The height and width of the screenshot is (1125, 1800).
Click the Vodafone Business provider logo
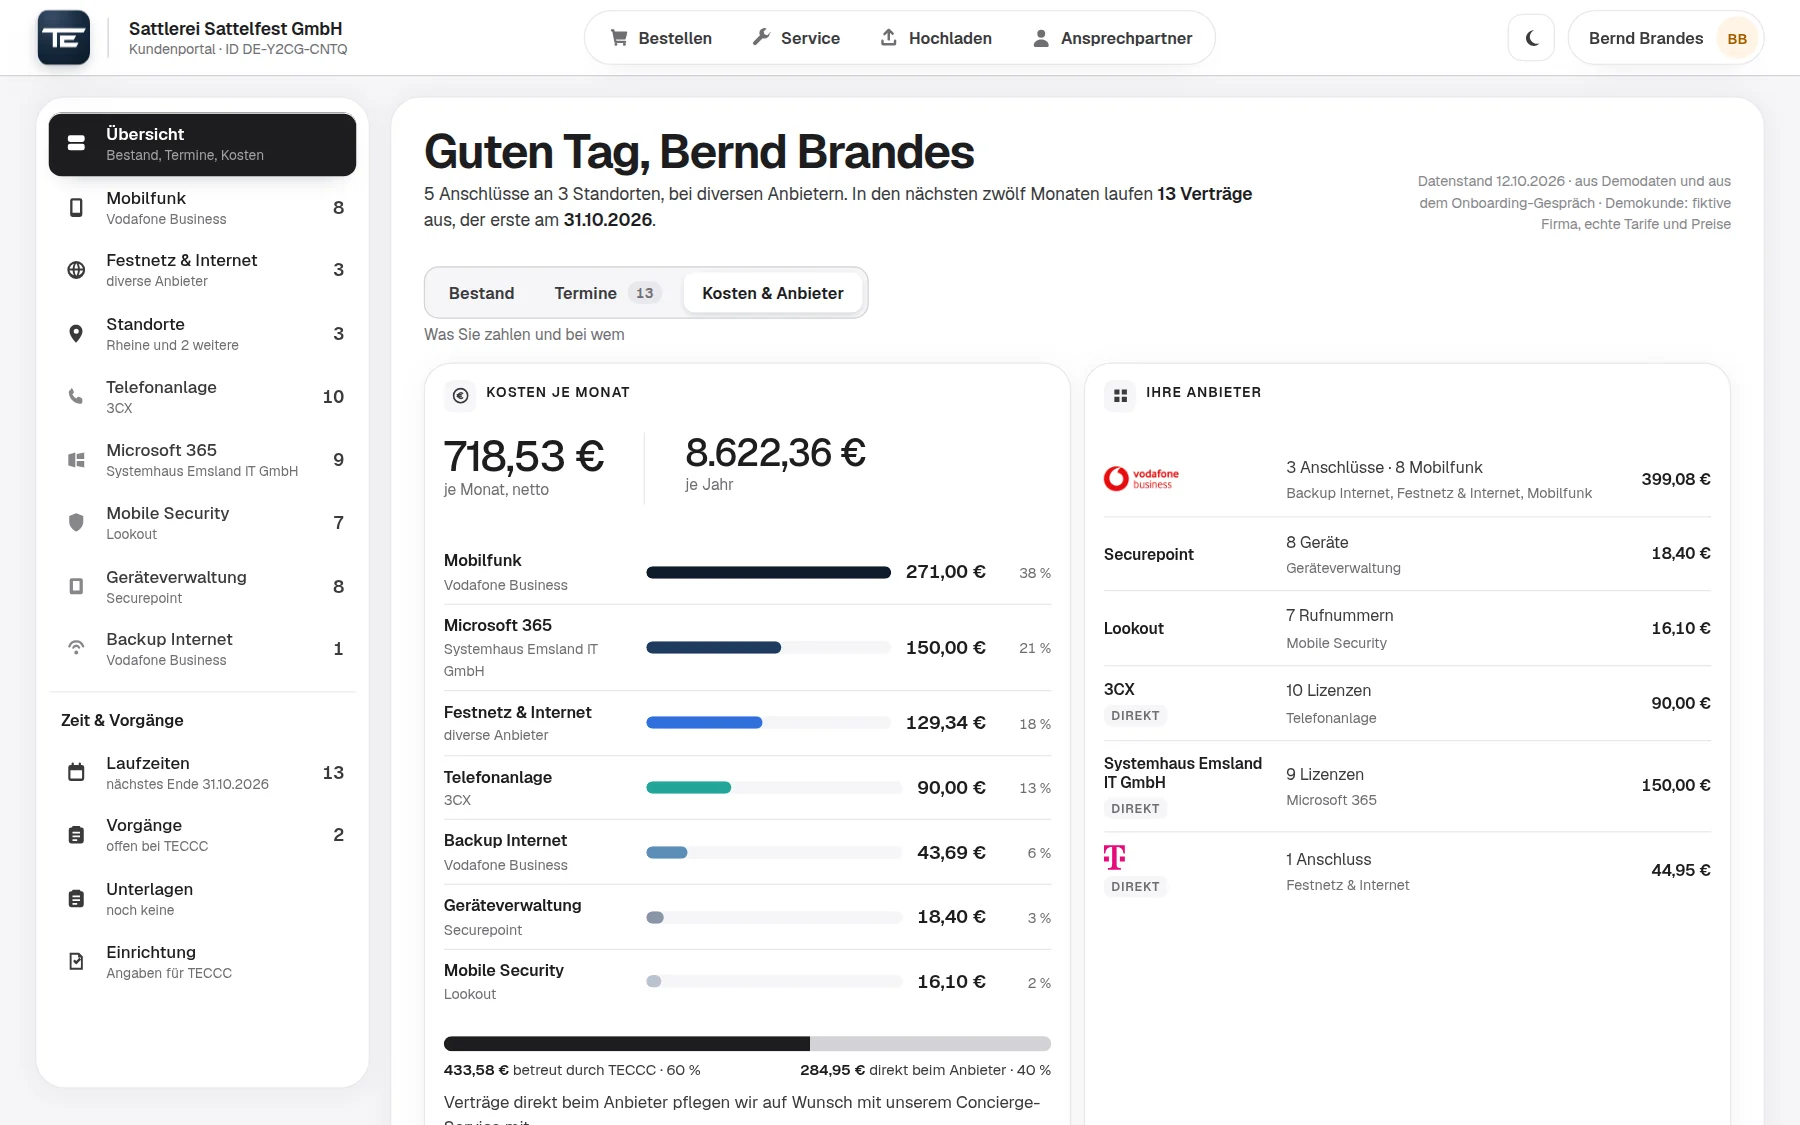(x=1141, y=479)
